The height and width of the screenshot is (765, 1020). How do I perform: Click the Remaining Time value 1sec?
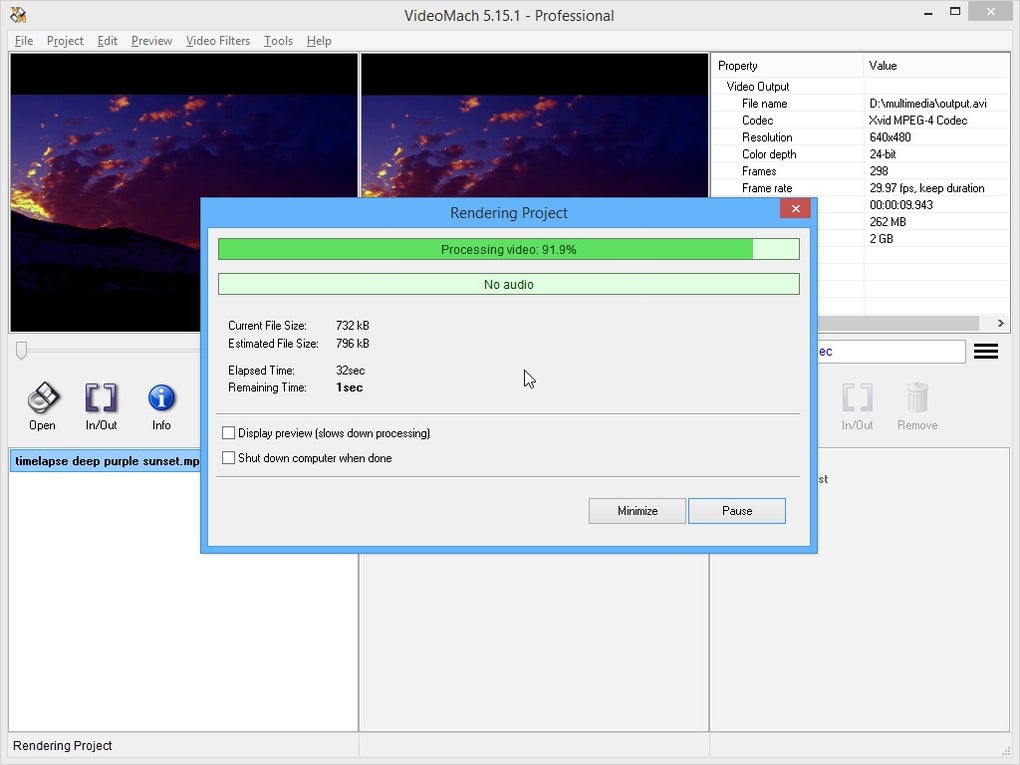(x=349, y=387)
